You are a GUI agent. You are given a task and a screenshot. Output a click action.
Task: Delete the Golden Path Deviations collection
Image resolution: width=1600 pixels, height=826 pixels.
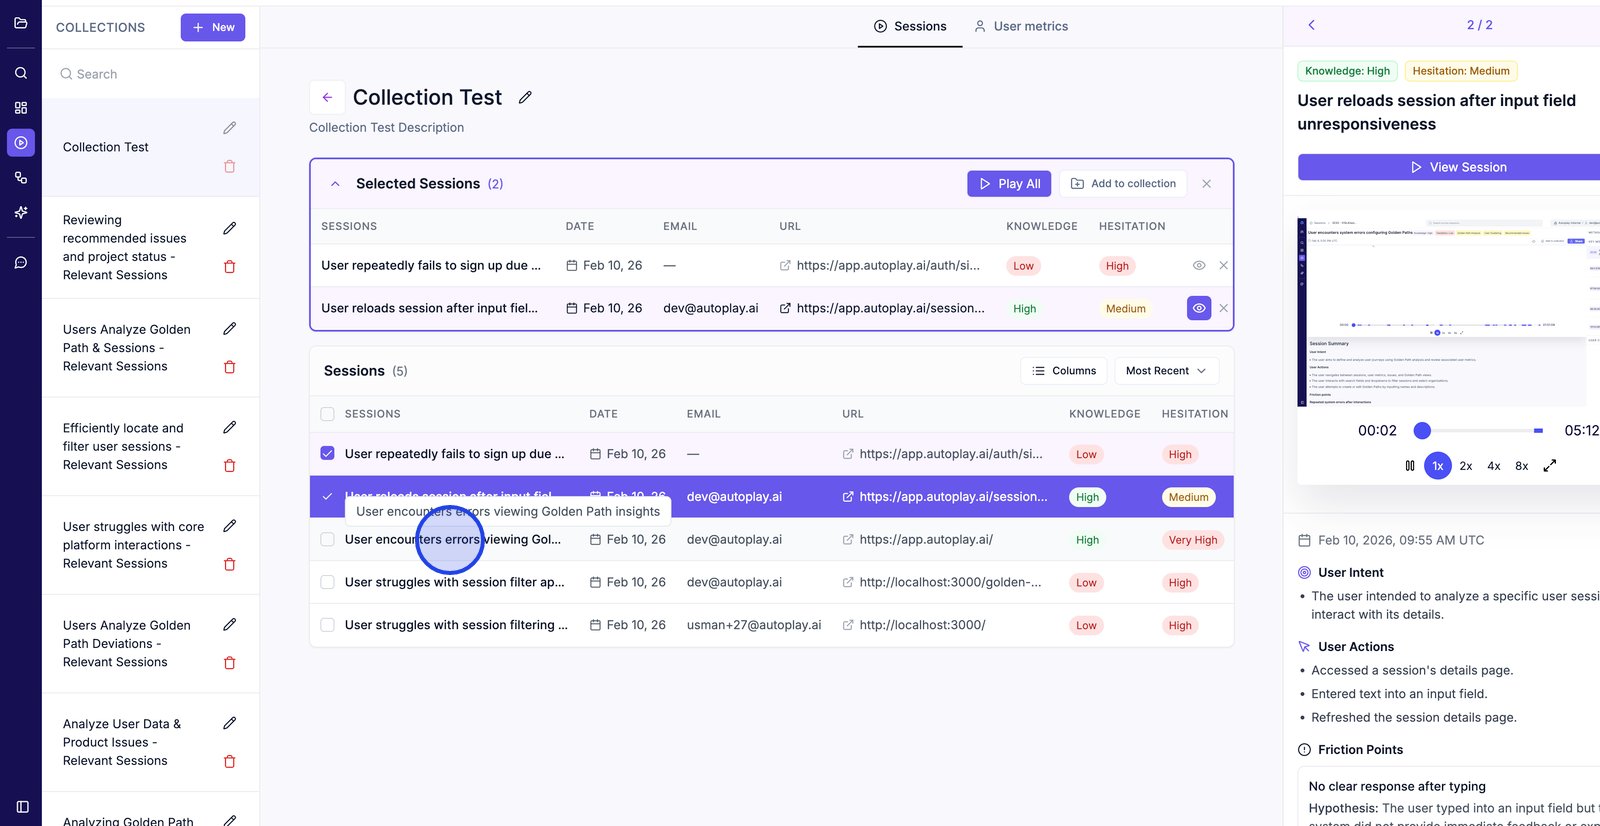230,663
